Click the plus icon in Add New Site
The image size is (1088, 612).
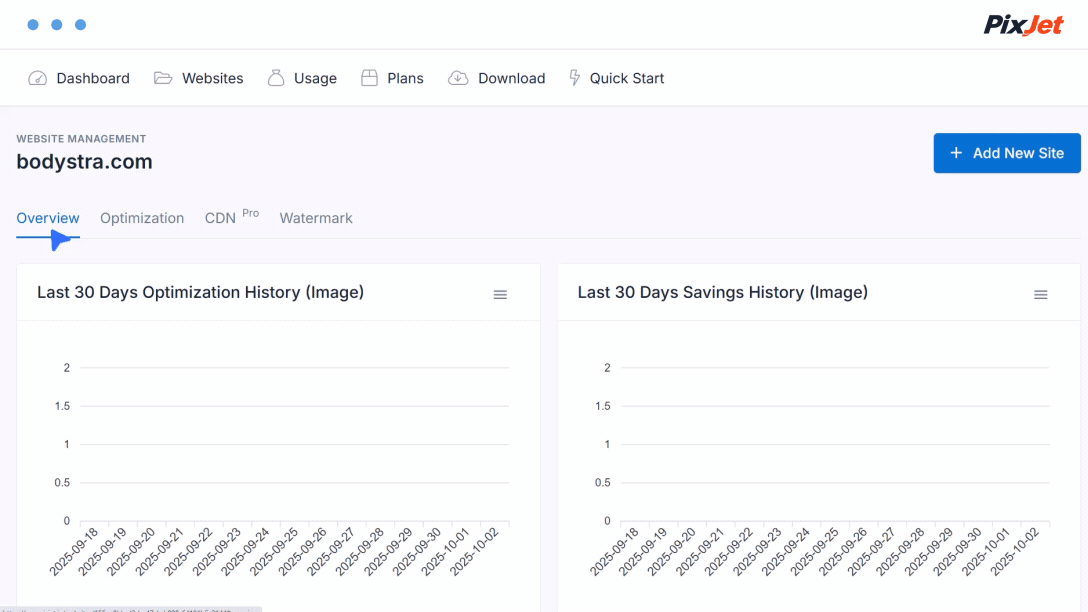956,153
